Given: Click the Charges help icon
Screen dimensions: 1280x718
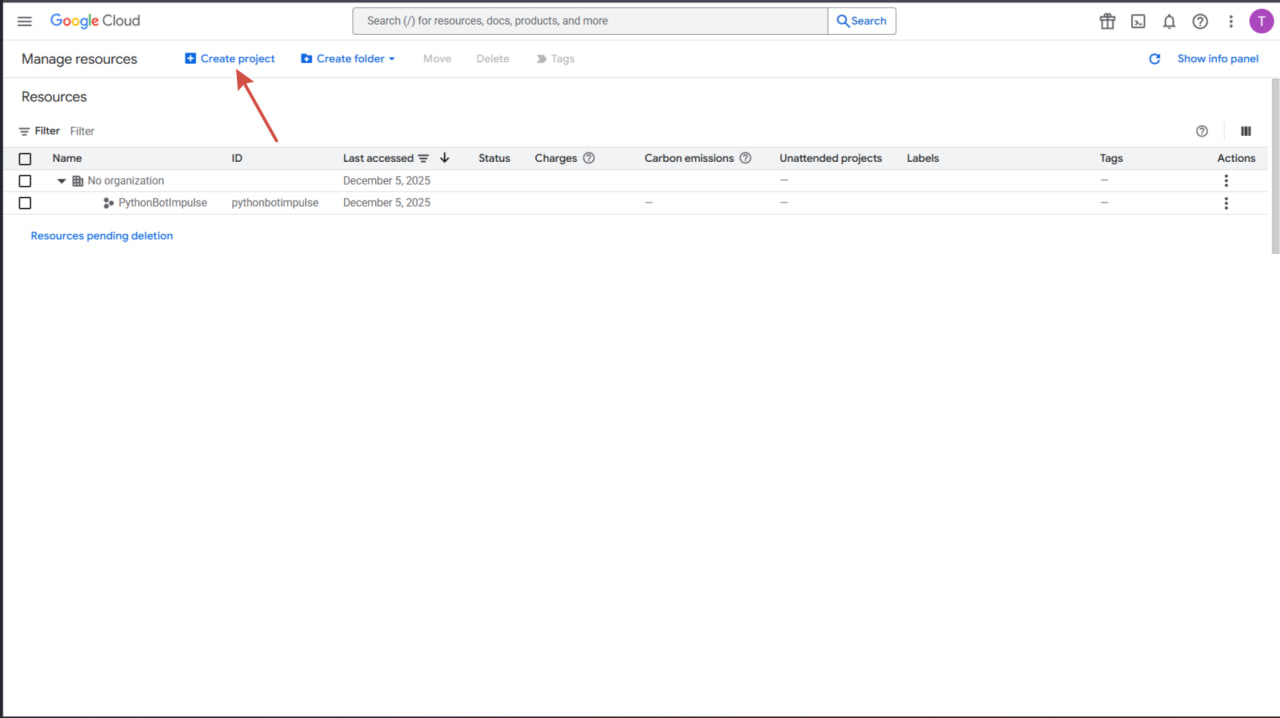Looking at the screenshot, I should (589, 158).
